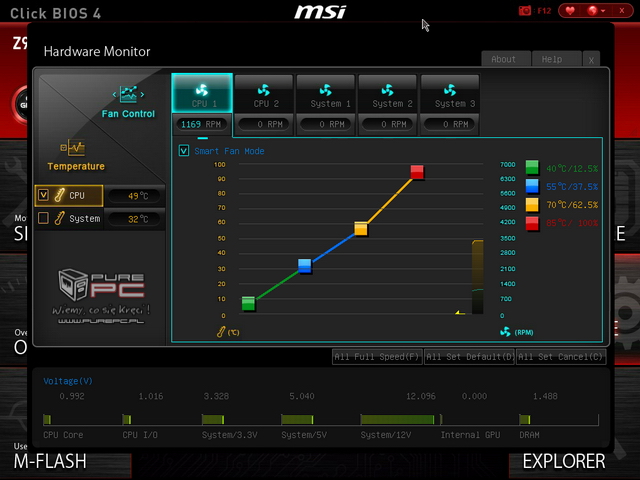The width and height of the screenshot is (640, 480).
Task: Switch to System 2 fan tab
Action: pos(388,93)
